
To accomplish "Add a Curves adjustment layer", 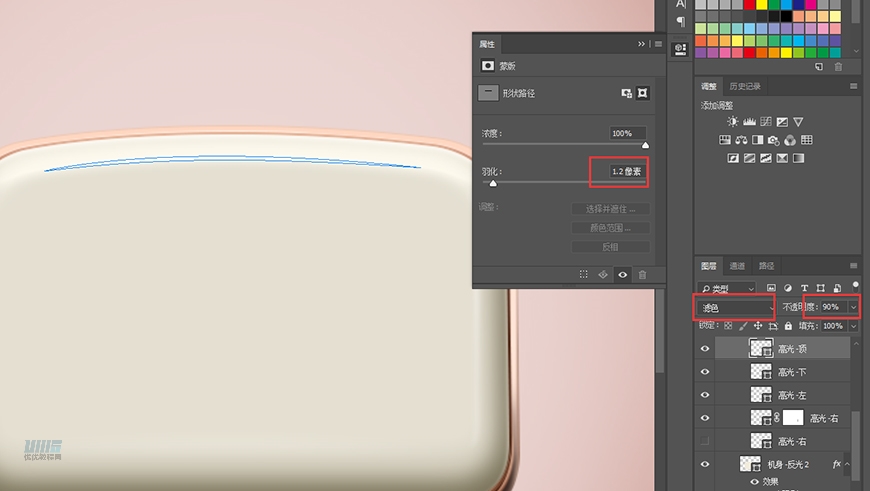I will click(x=766, y=122).
